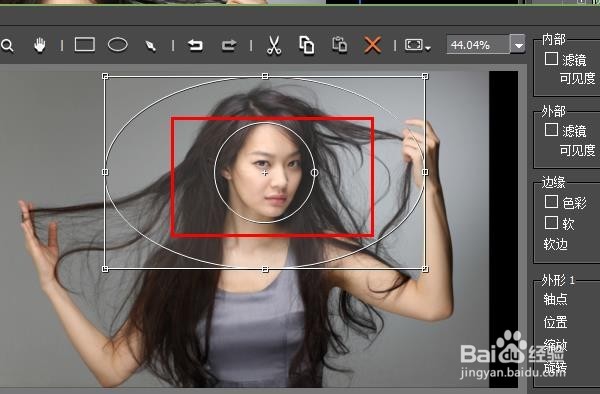Paste the copied shape from clipboard

[339, 45]
